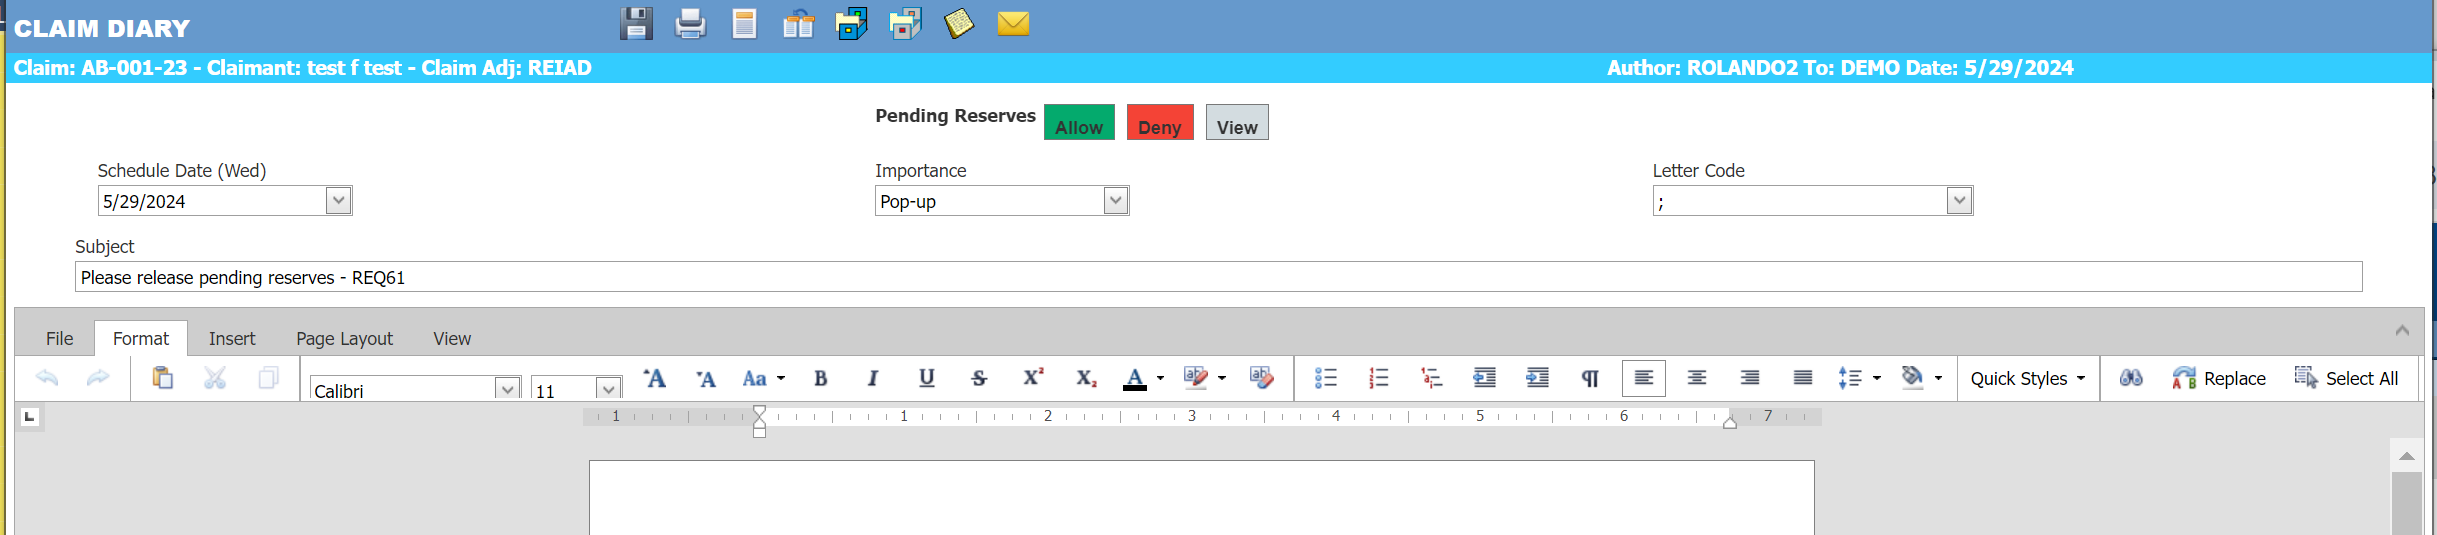The width and height of the screenshot is (2437, 535).
Task: Toggle italic text formatting
Action: coord(873,378)
